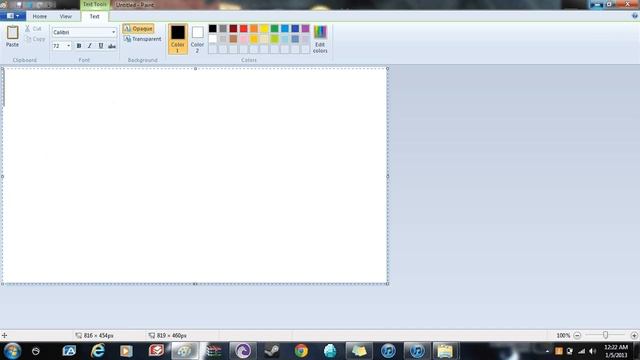Click the Paint taskbar icon
This screenshot has width=640, height=360.
184,351
